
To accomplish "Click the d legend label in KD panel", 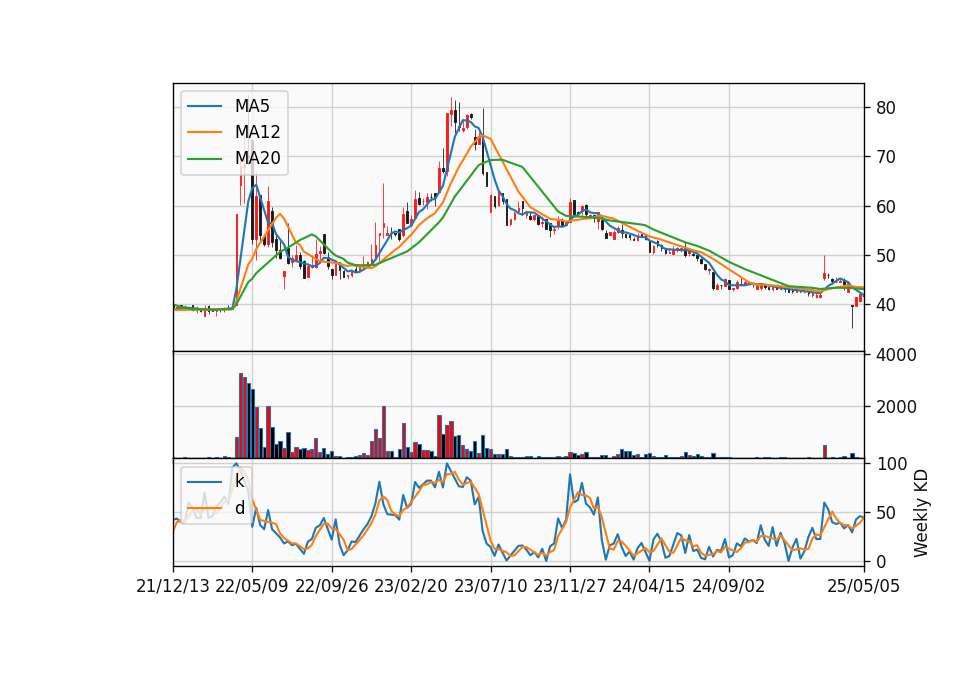I will (x=240, y=508).
